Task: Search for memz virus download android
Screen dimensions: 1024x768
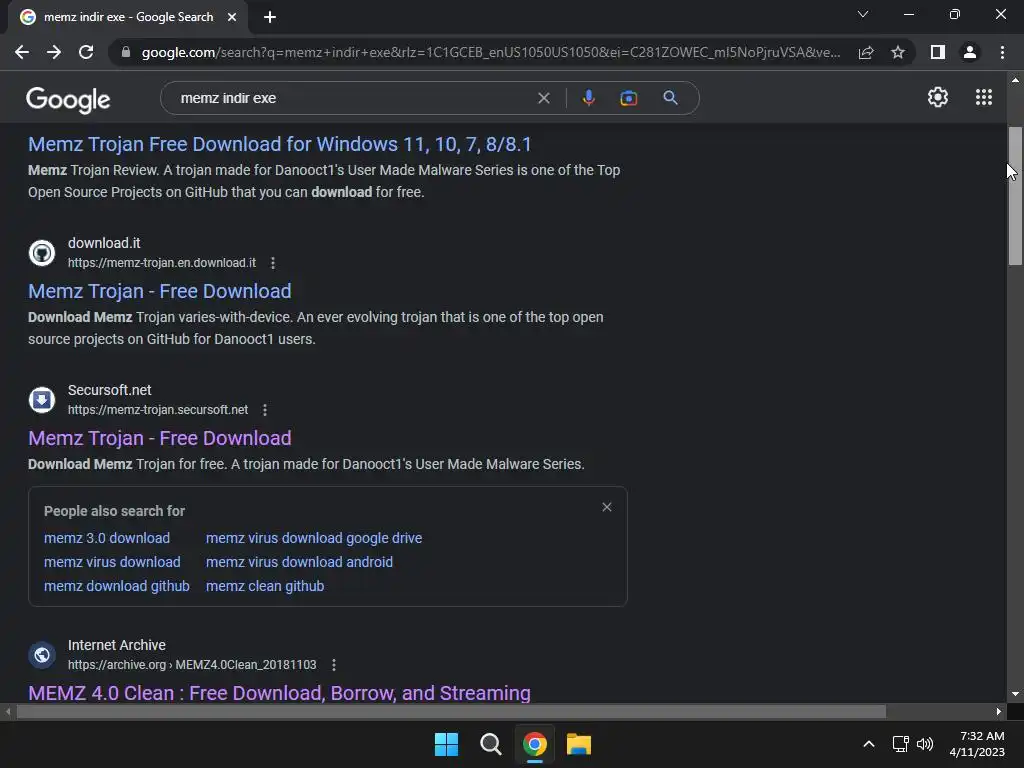Action: (x=299, y=562)
